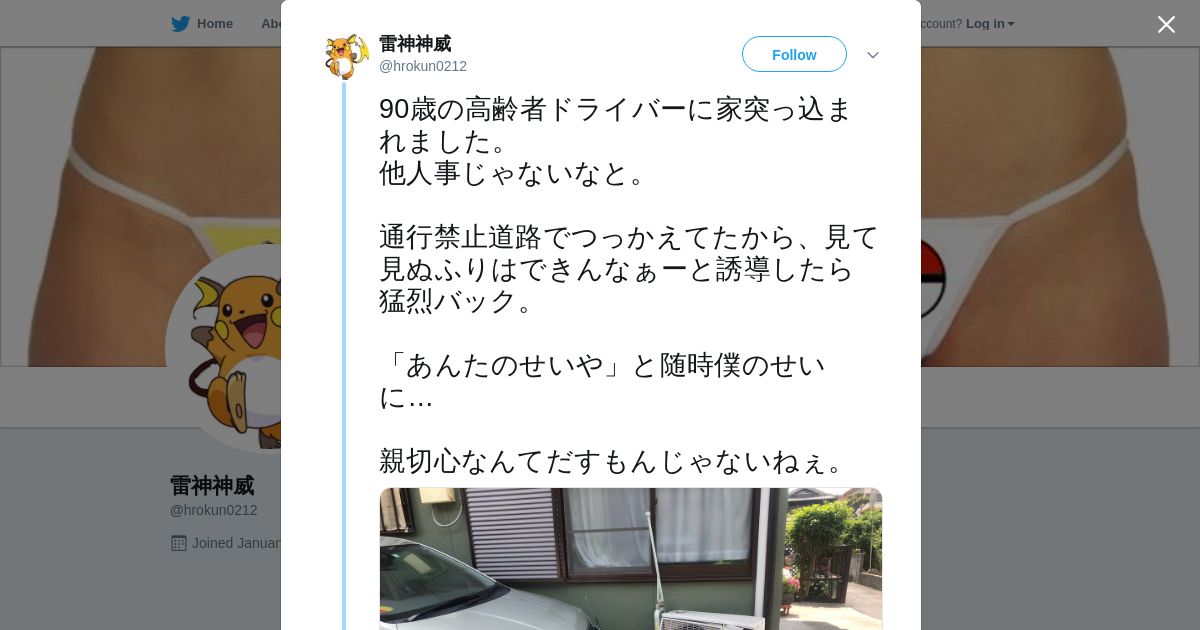
Task: Follow the tweet author 雷神神威
Action: tap(794, 54)
